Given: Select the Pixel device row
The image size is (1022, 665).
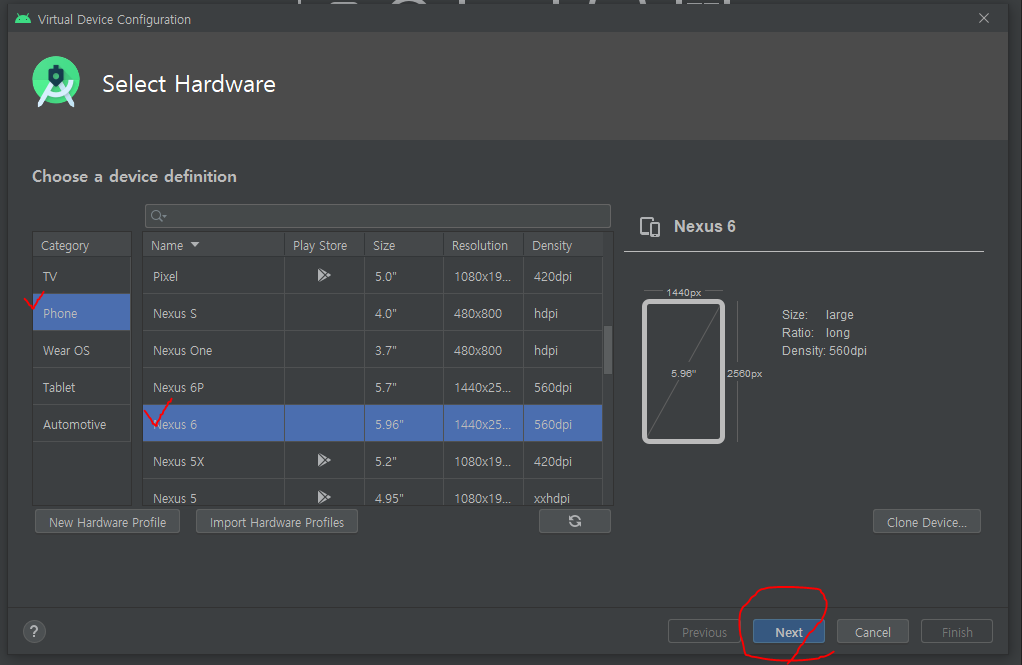Looking at the screenshot, I should pyautogui.click(x=373, y=276).
